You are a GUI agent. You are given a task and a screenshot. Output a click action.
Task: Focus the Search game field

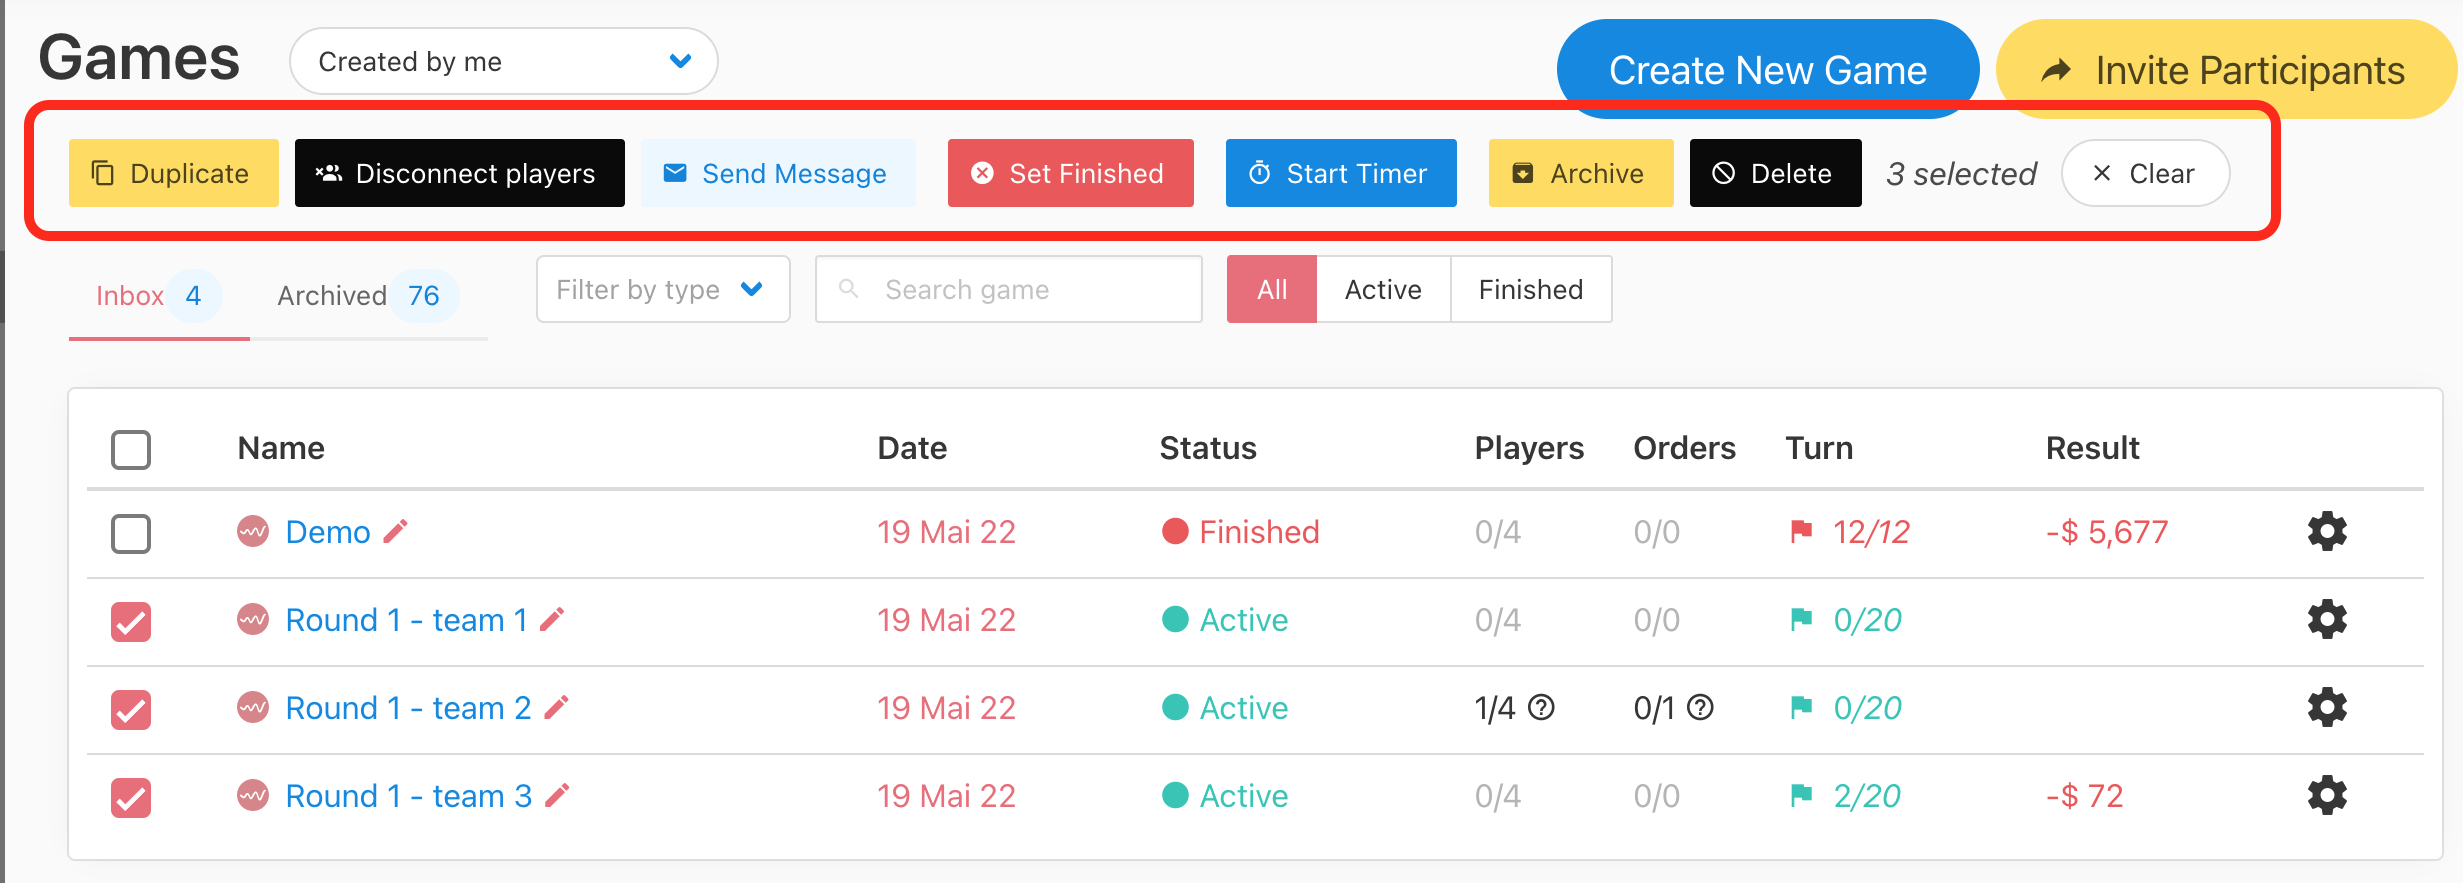[1009, 289]
